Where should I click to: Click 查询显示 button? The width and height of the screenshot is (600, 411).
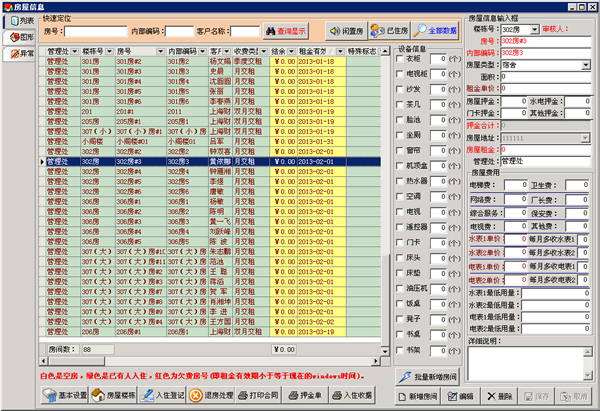[286, 31]
